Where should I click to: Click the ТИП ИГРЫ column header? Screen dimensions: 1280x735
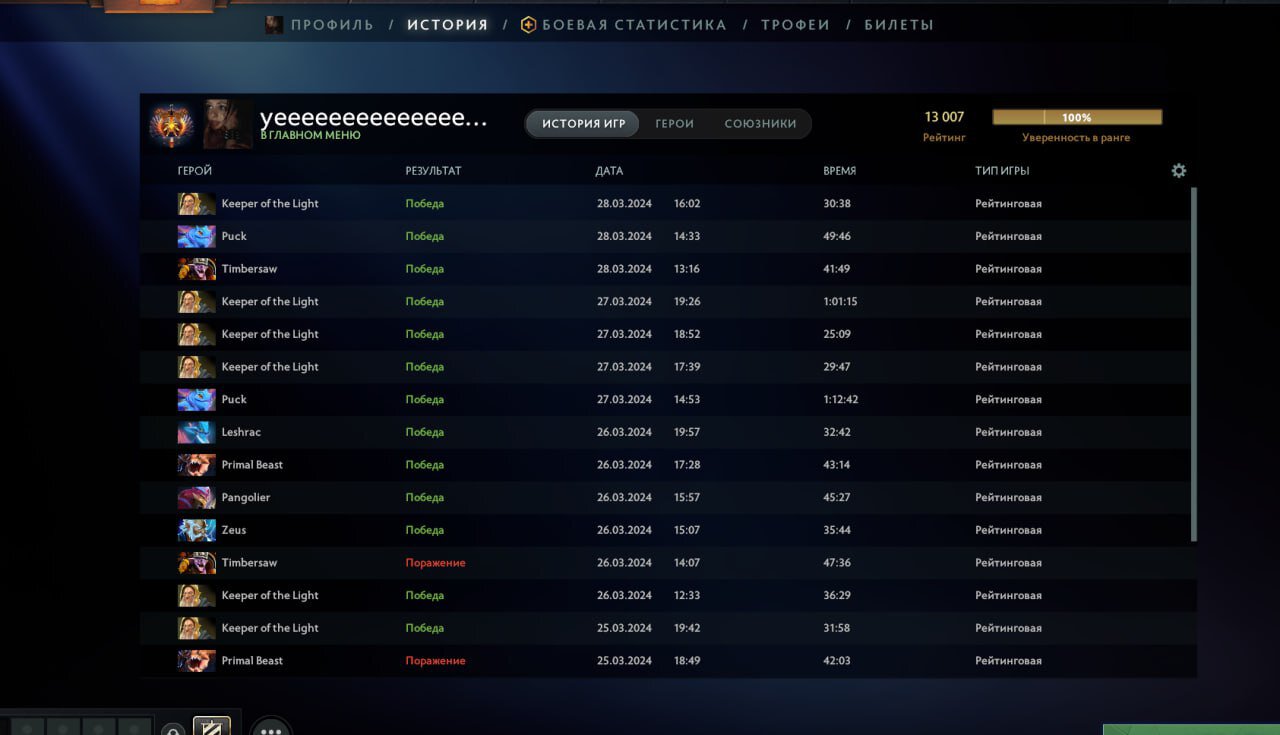point(1002,171)
